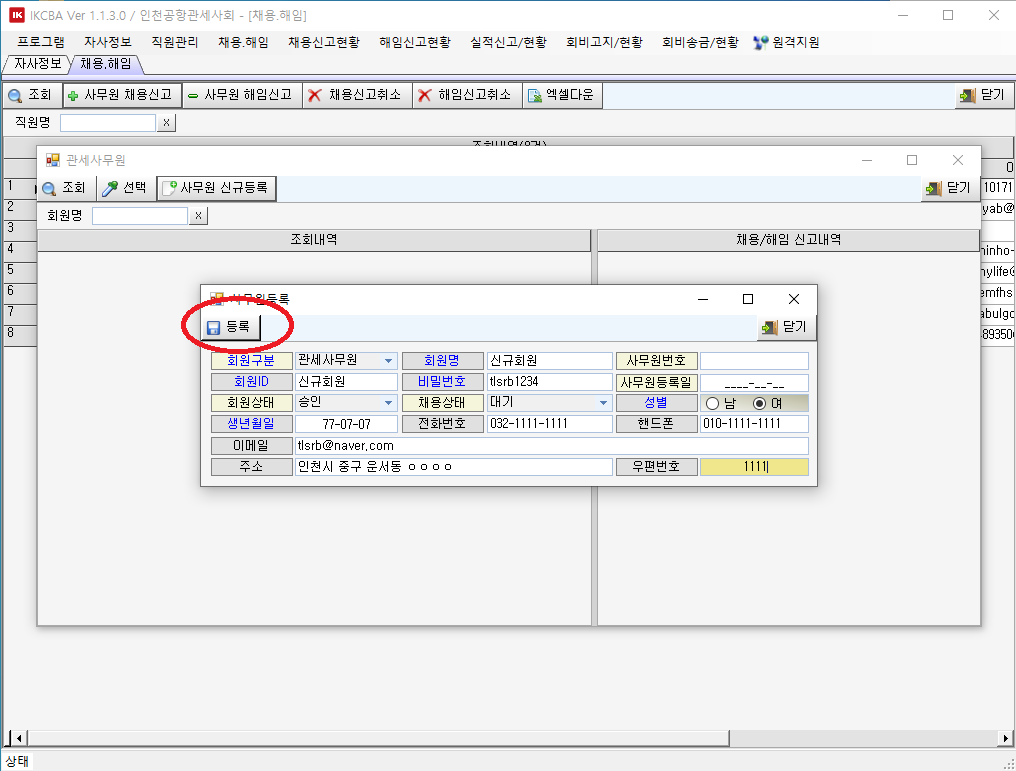Viewport: 1016px width, 771px height.
Task: Click 채용신고취소 red X button
Action: (355, 95)
